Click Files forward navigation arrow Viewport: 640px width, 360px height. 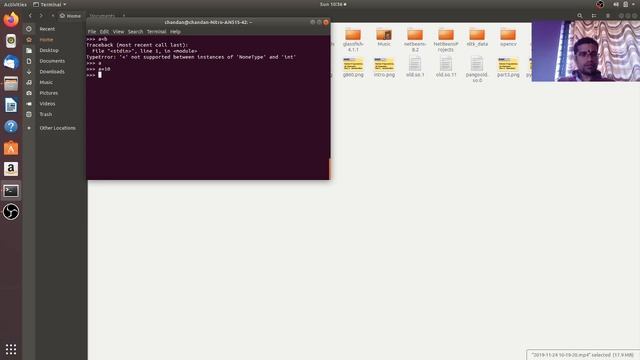pyautogui.click(x=41, y=16)
